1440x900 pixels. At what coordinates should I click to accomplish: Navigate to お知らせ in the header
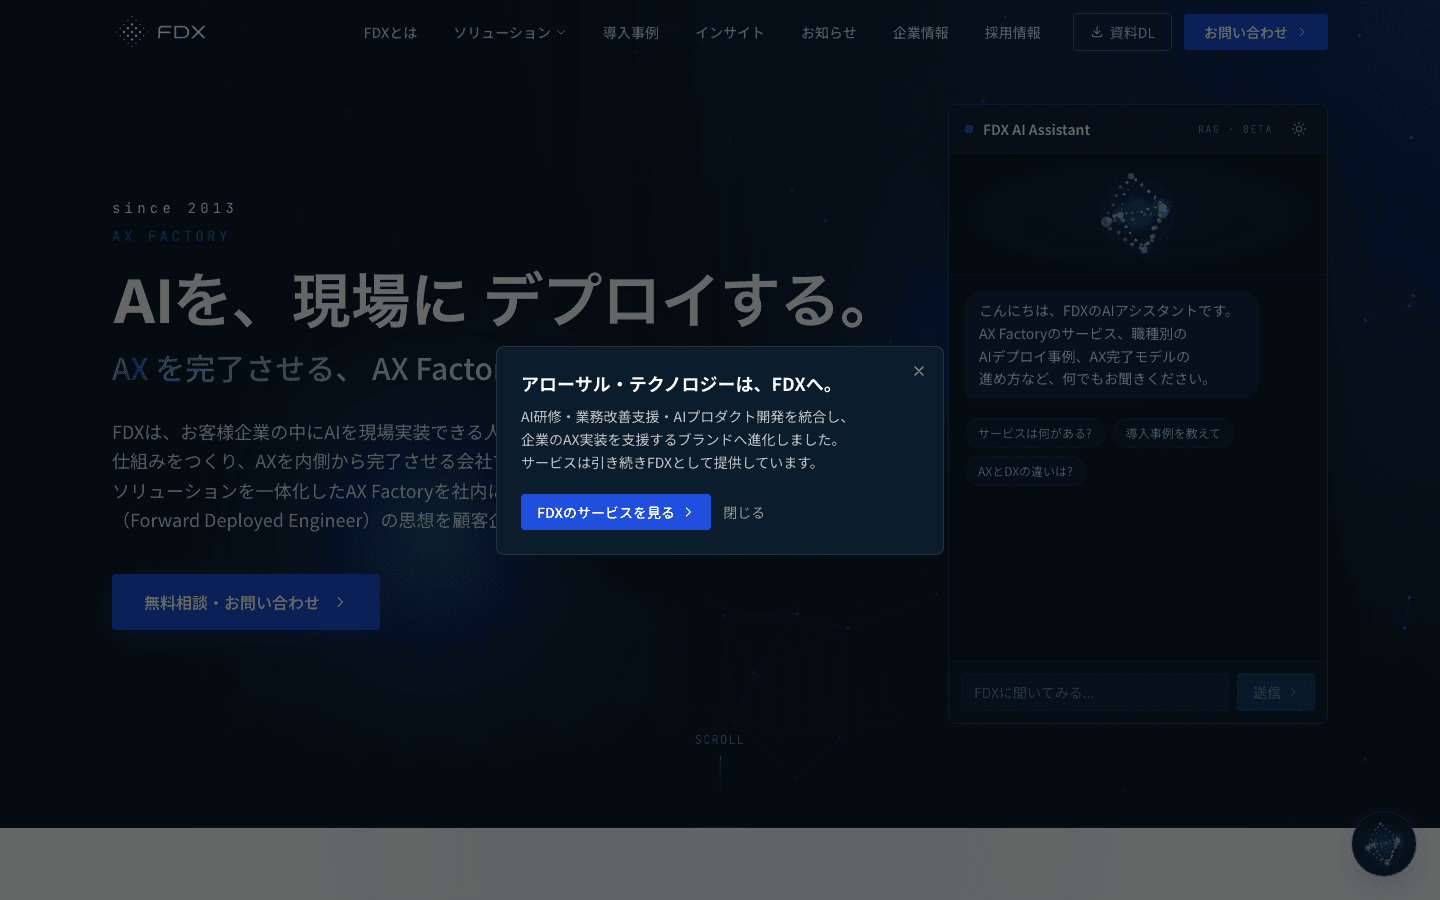[829, 32]
